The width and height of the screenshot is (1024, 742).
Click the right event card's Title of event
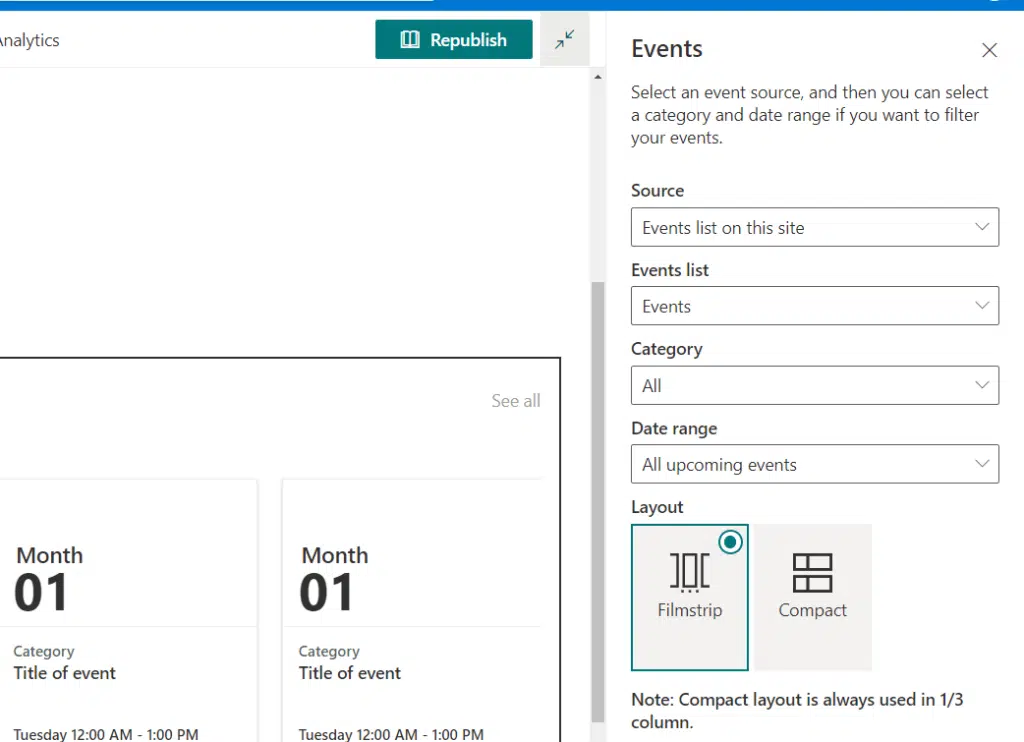point(349,673)
